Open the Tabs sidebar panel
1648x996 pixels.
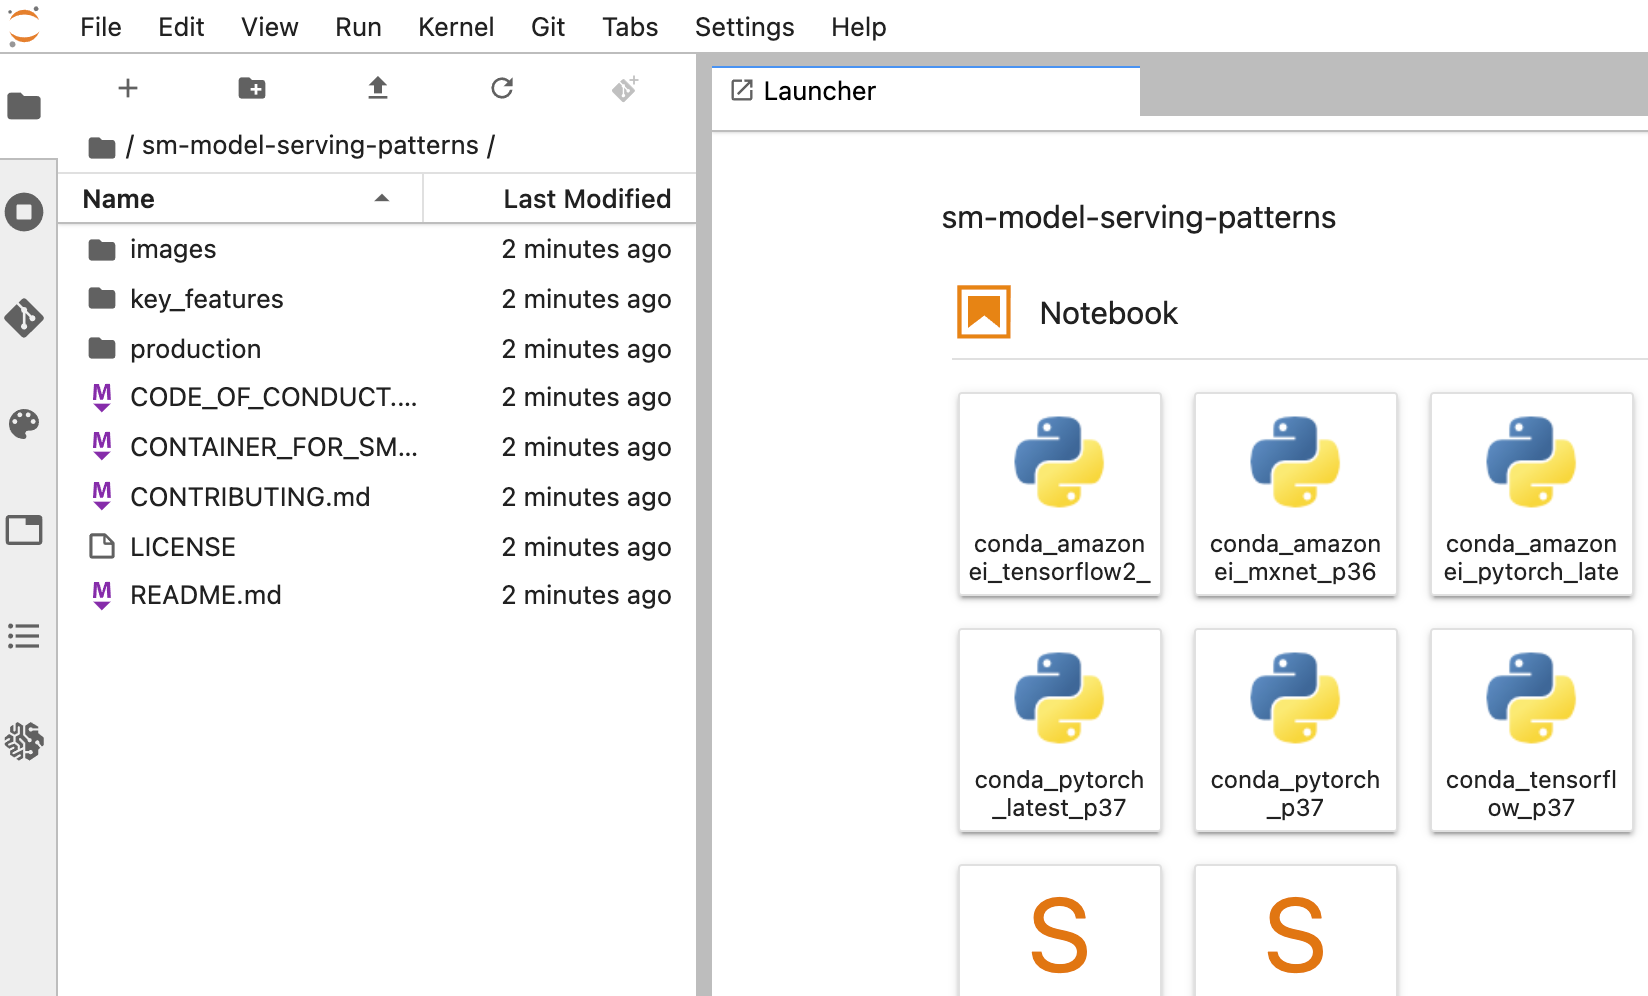coord(24,530)
